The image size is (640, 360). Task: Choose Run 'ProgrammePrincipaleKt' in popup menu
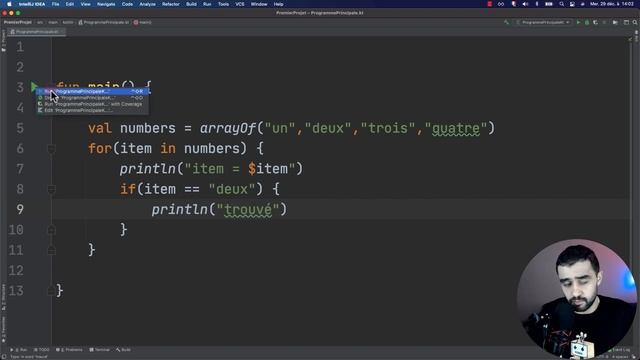[x=93, y=91]
